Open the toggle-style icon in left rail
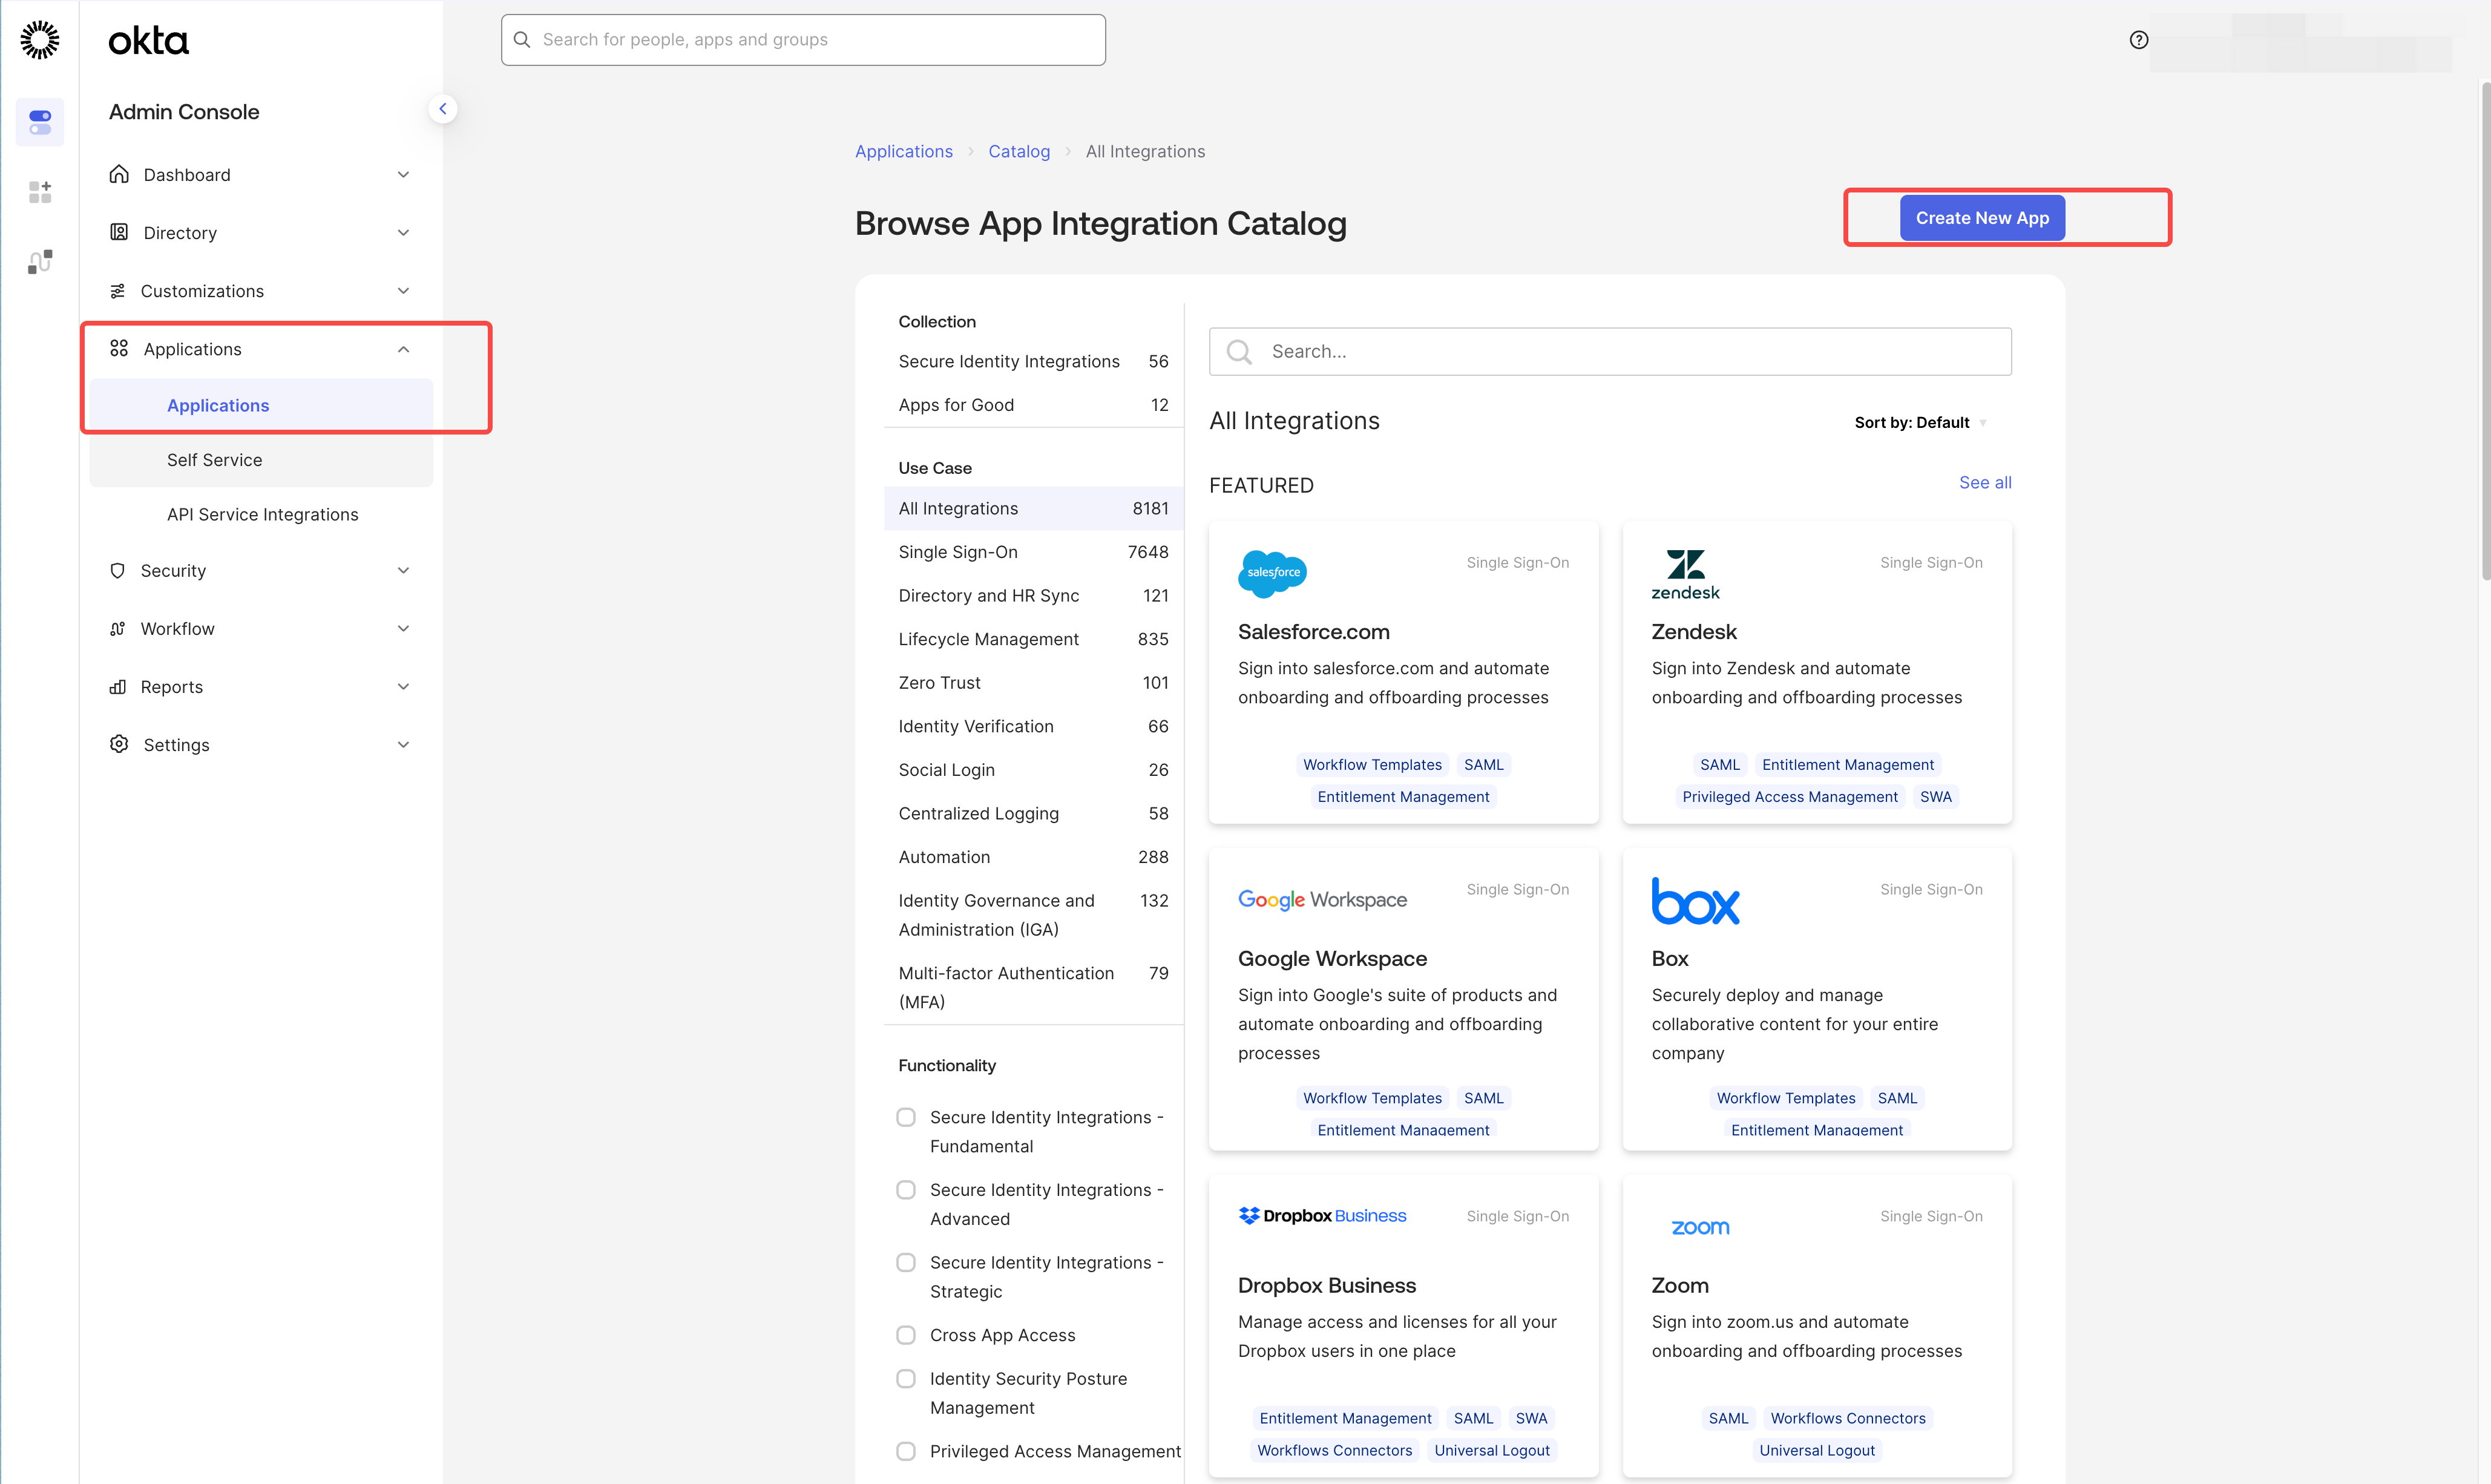2491x1484 pixels. (40, 122)
